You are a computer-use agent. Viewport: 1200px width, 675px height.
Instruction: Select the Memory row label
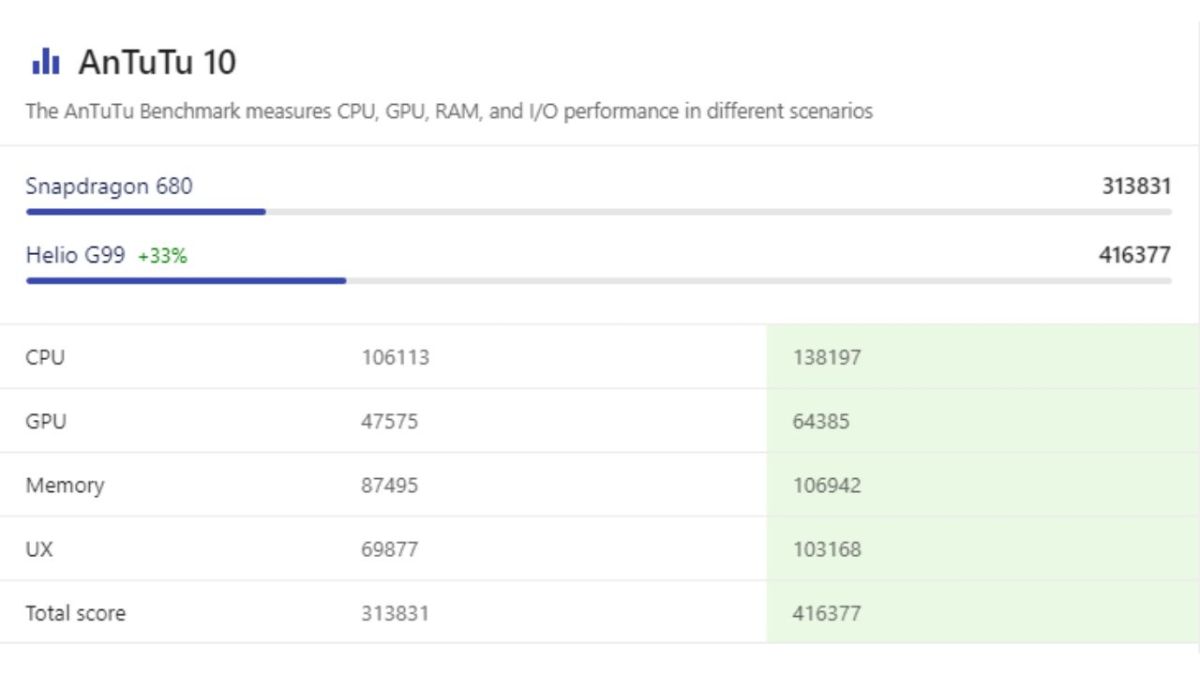pos(65,485)
